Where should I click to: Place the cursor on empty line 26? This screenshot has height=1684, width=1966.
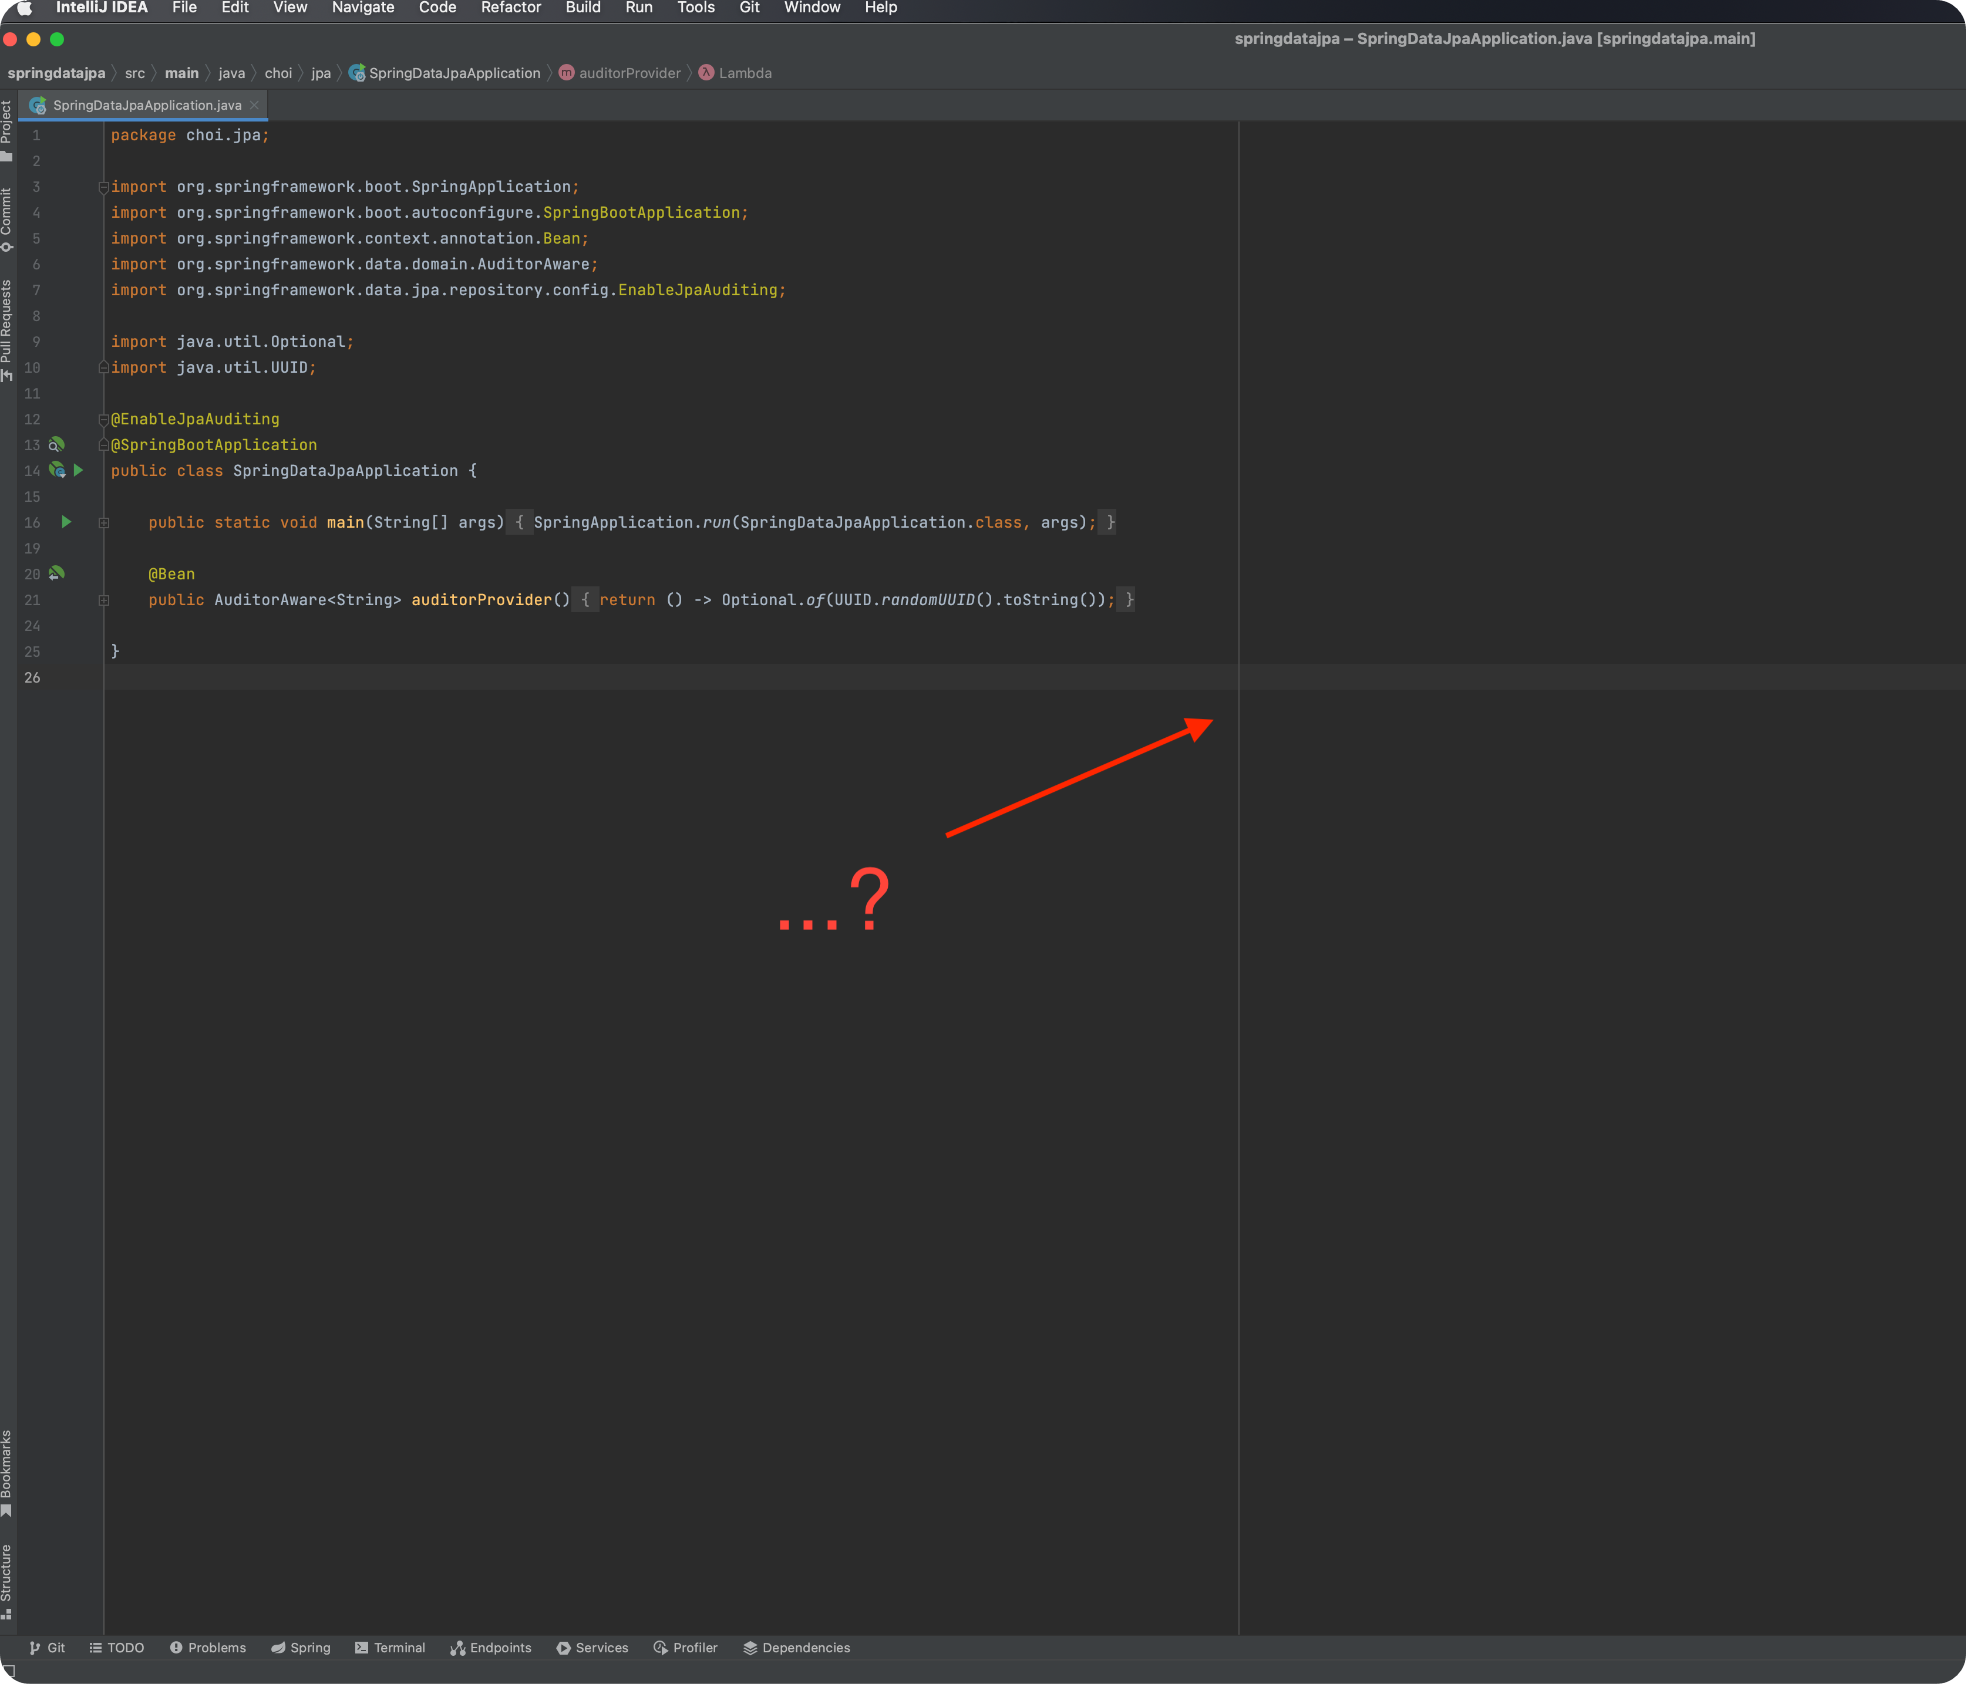(600, 677)
